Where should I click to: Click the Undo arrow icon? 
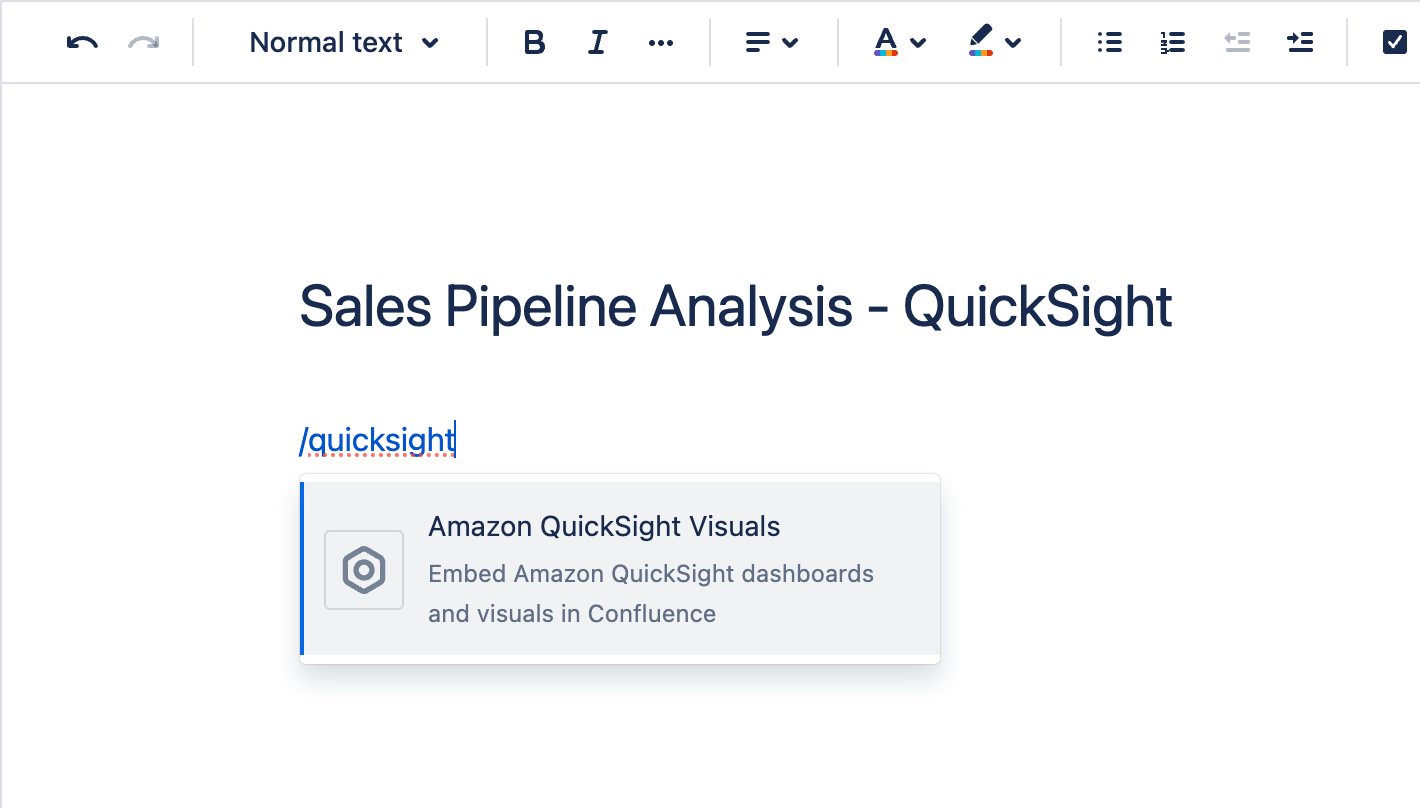82,42
